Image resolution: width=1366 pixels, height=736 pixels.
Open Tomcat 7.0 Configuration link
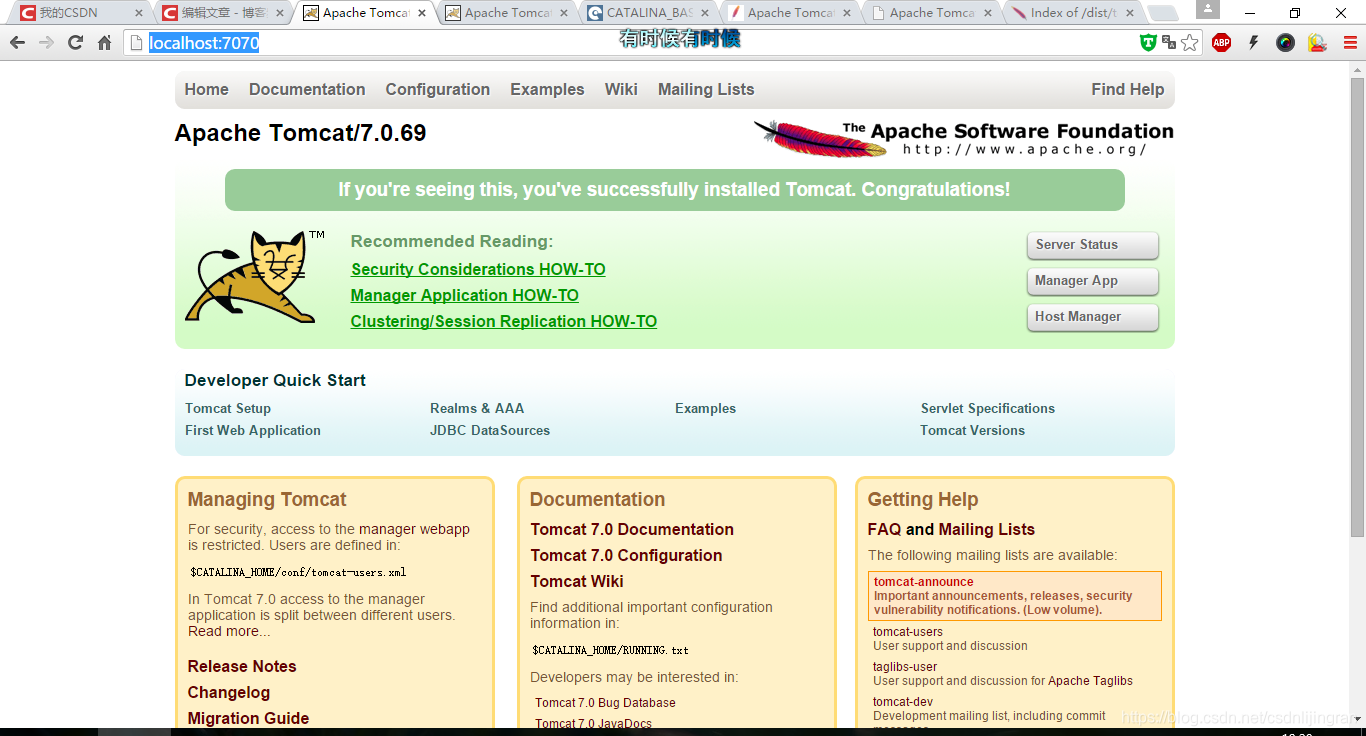[626, 555]
